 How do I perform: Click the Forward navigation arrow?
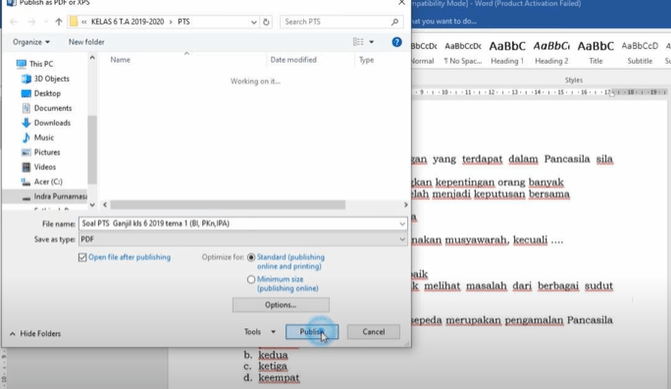click(x=32, y=22)
